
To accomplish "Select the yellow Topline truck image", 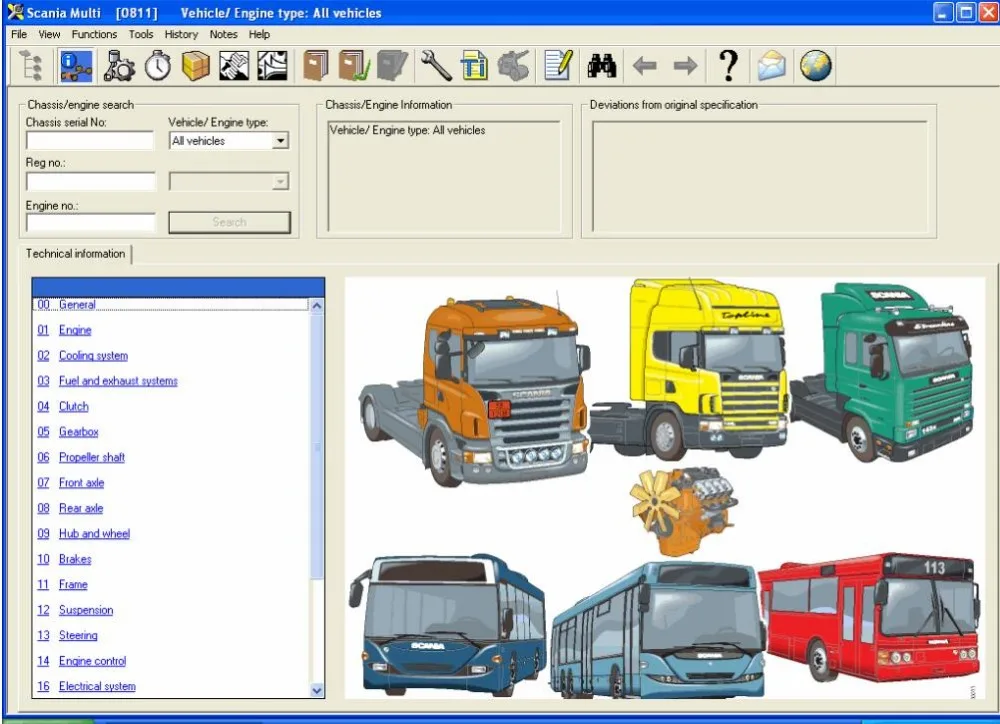I will click(x=689, y=369).
